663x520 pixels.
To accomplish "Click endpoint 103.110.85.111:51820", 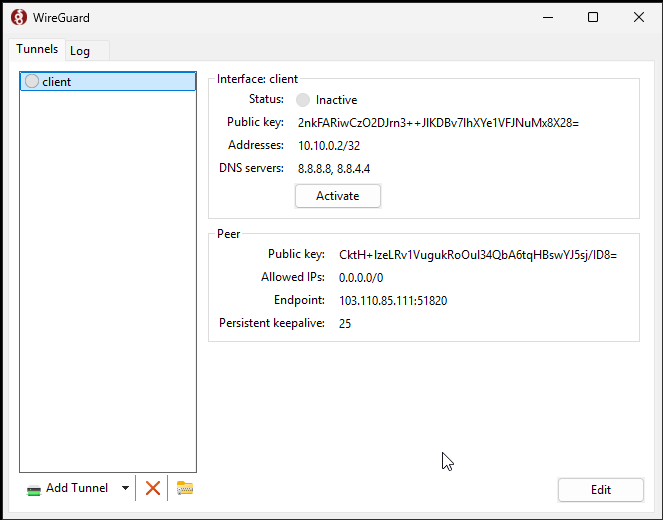I will (393, 301).
